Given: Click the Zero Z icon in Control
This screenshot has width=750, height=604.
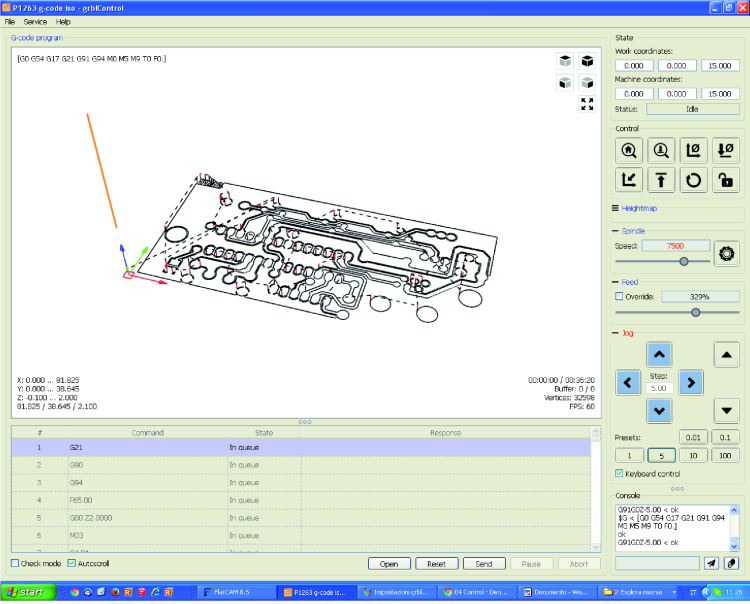Looking at the screenshot, I should 726,151.
